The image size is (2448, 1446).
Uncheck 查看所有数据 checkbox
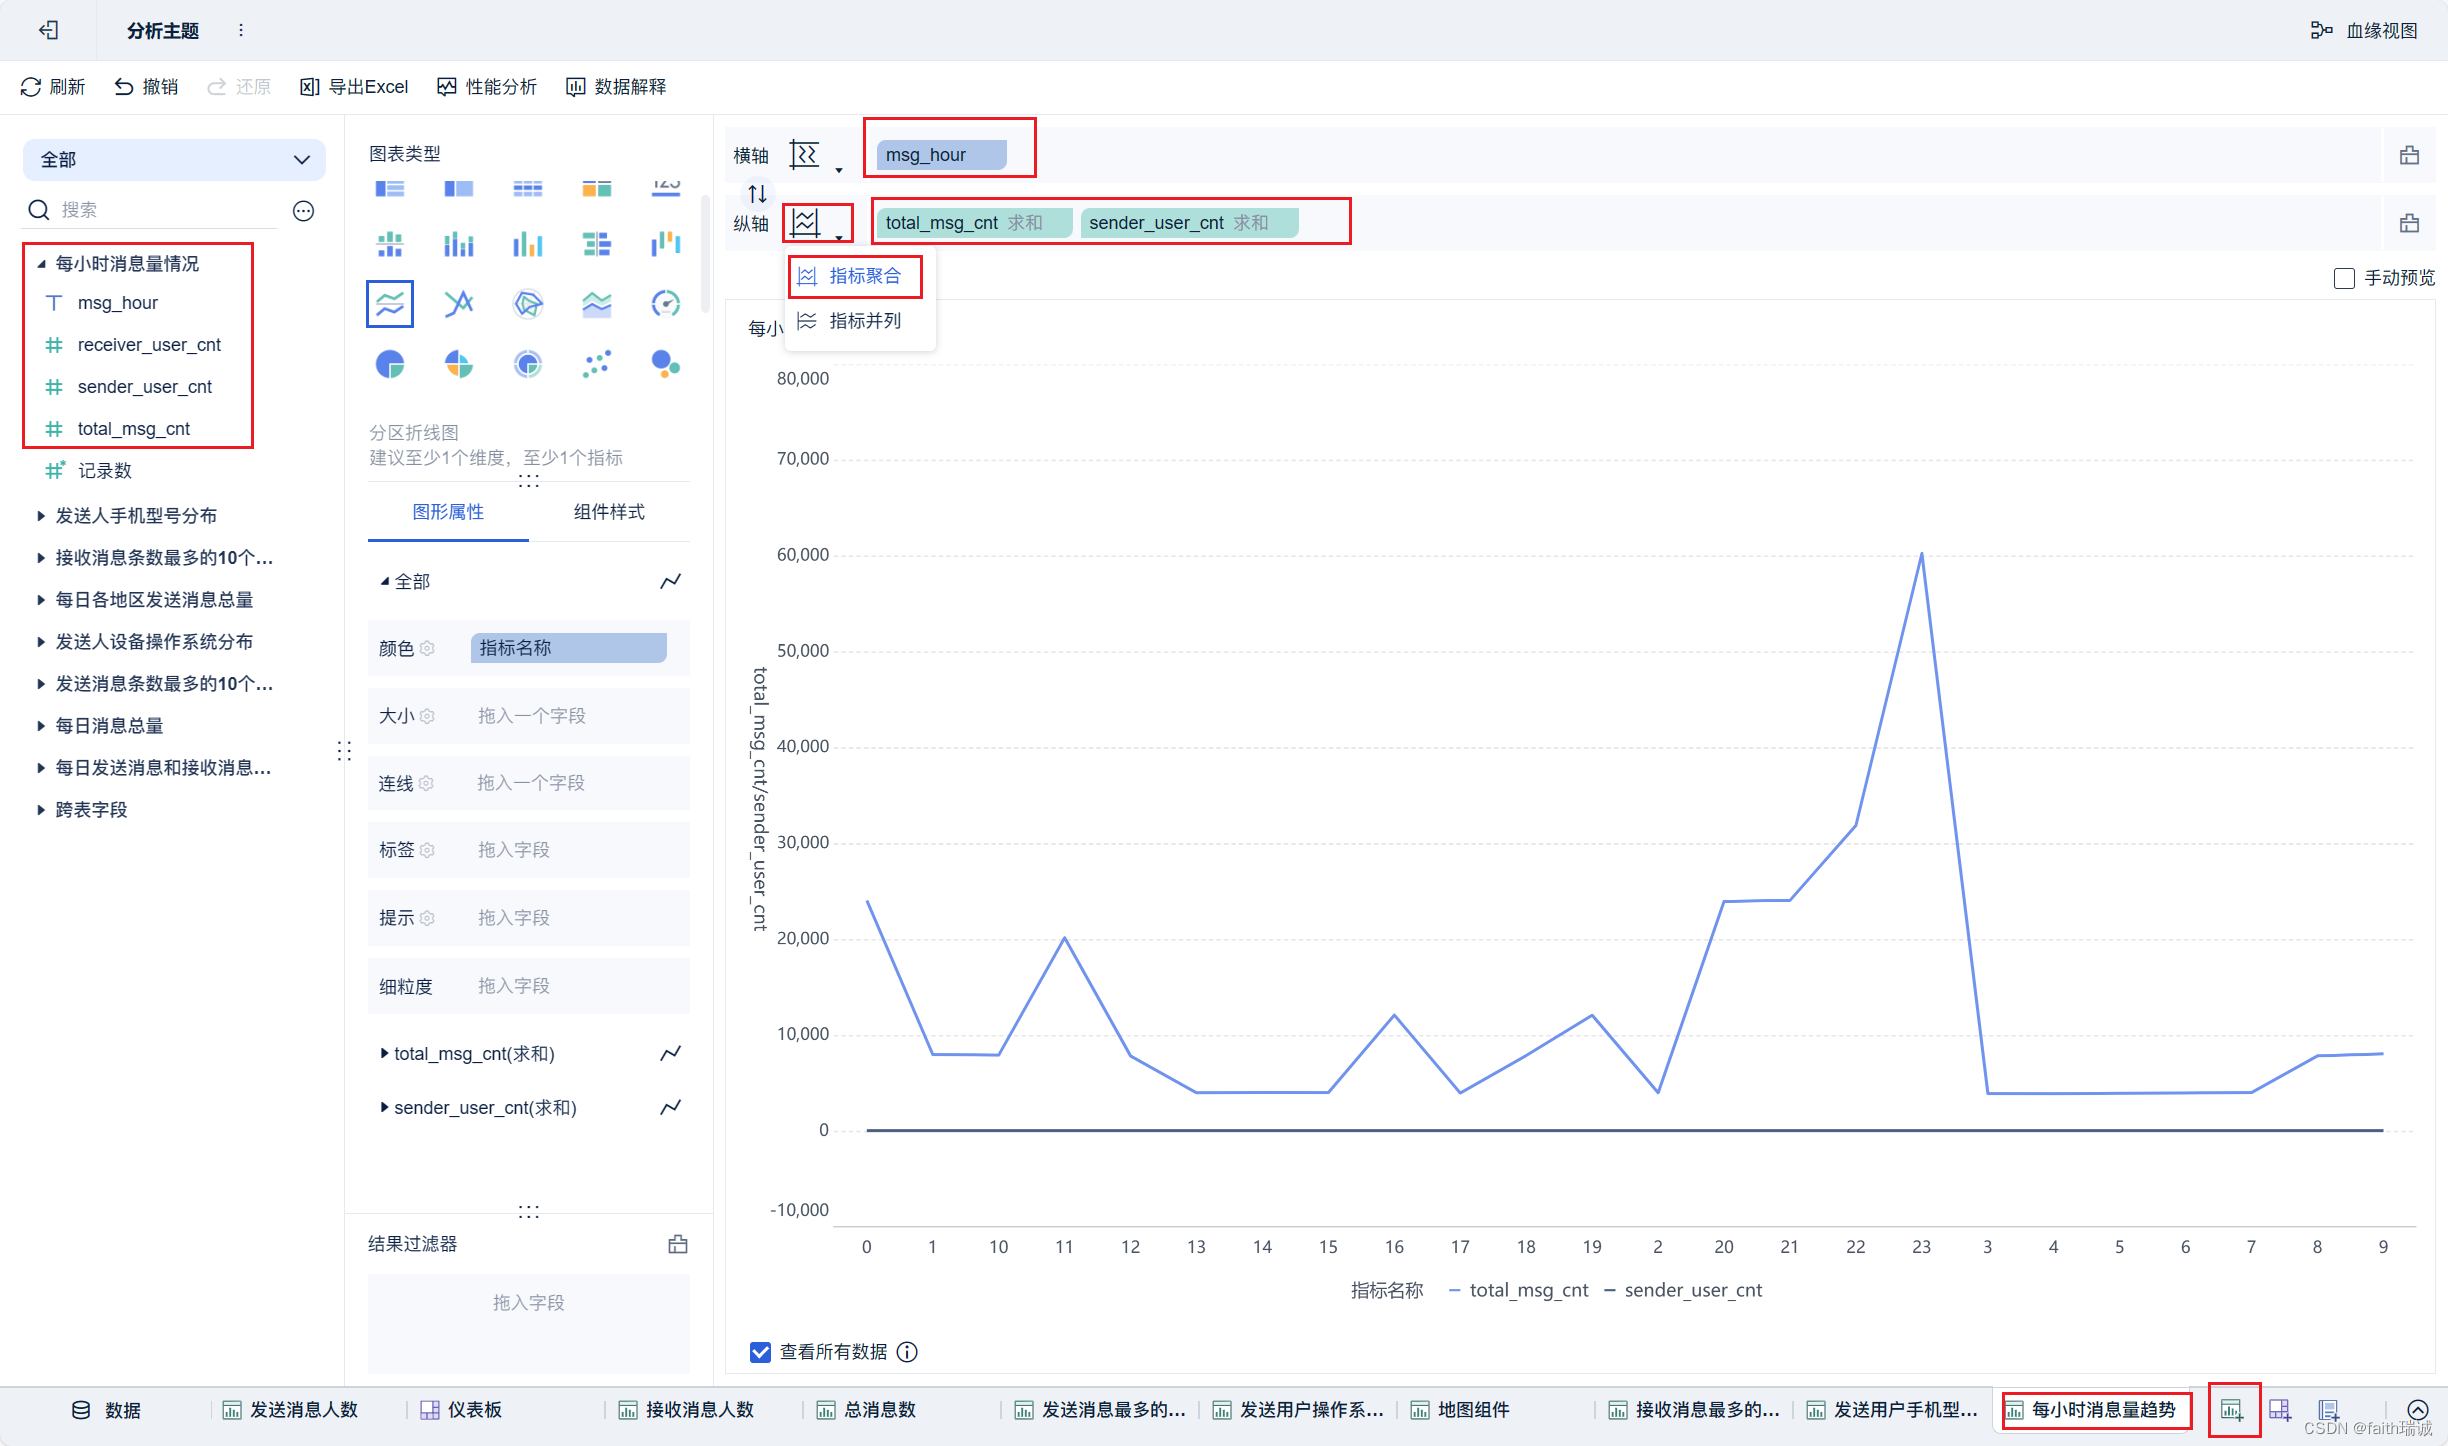click(760, 1352)
